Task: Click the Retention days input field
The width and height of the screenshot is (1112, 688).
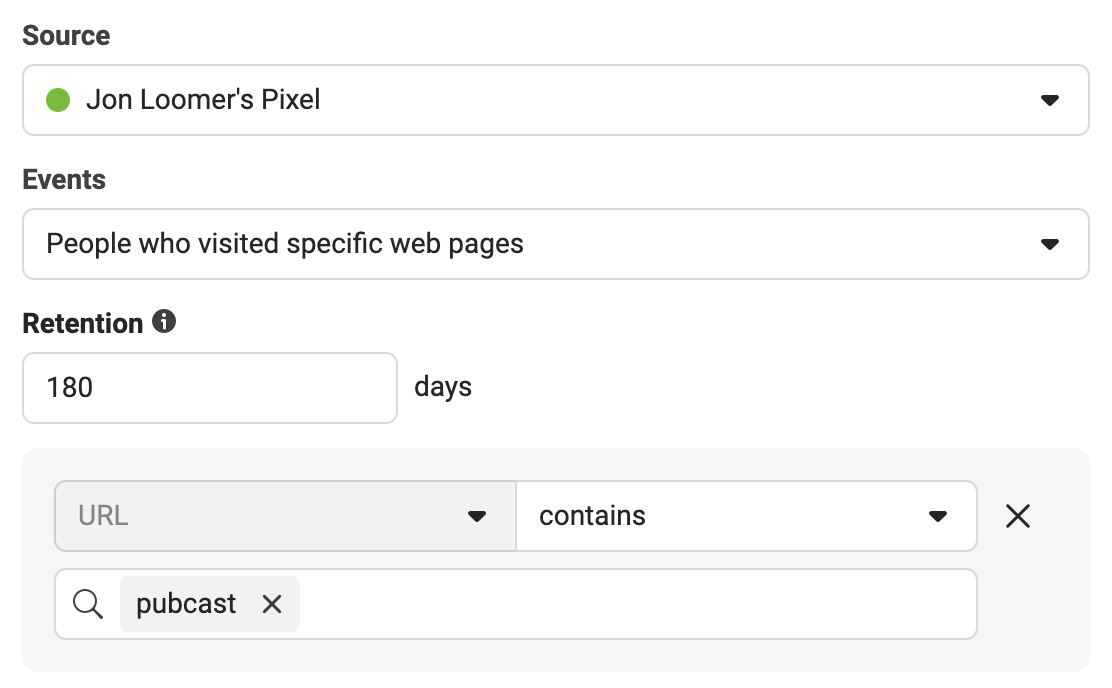Action: (210, 388)
